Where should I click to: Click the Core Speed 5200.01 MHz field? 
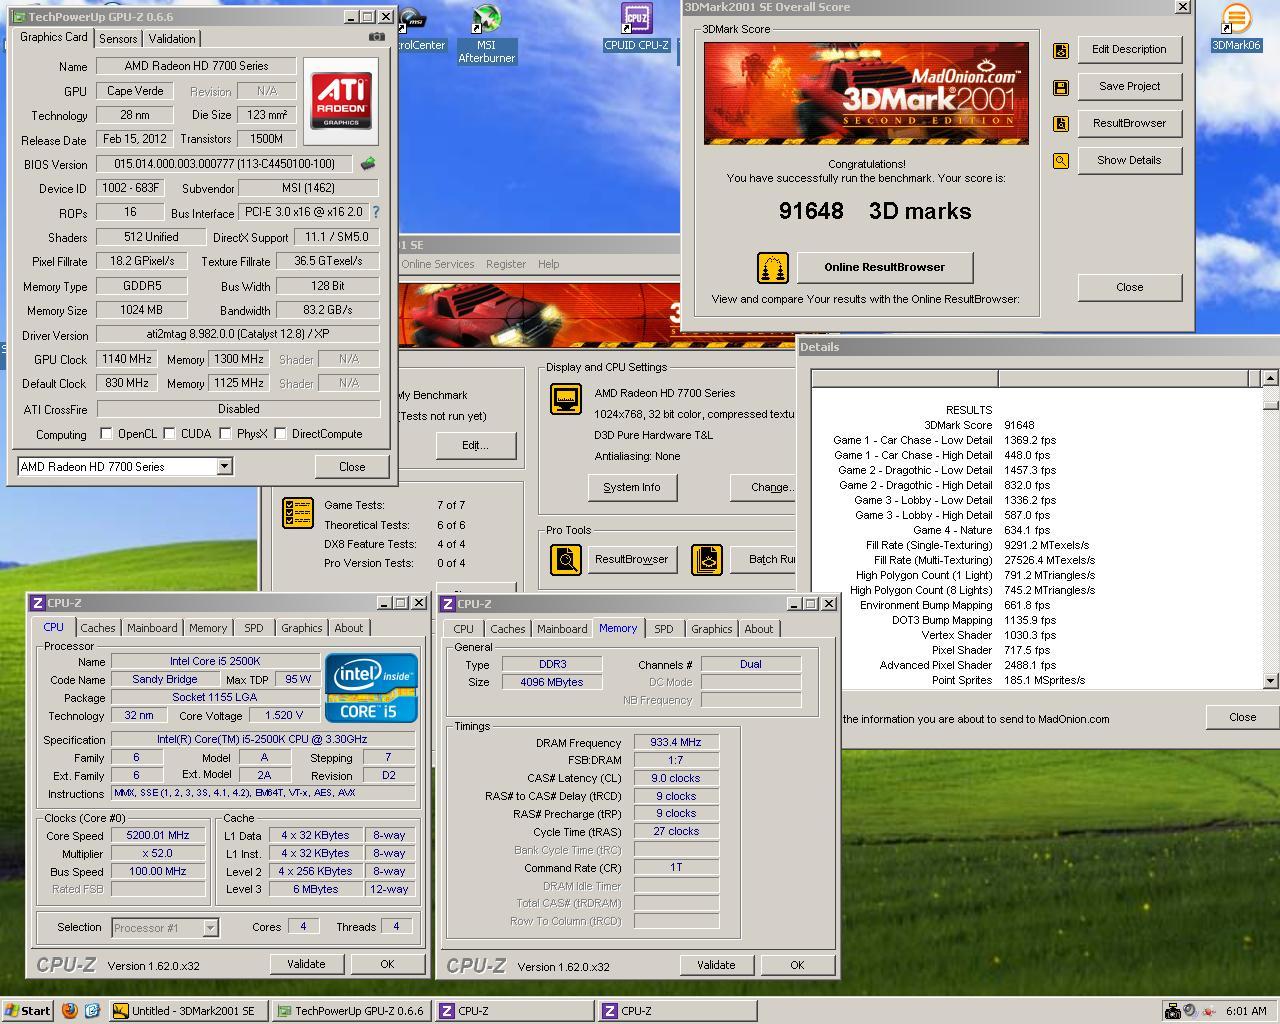(x=158, y=835)
